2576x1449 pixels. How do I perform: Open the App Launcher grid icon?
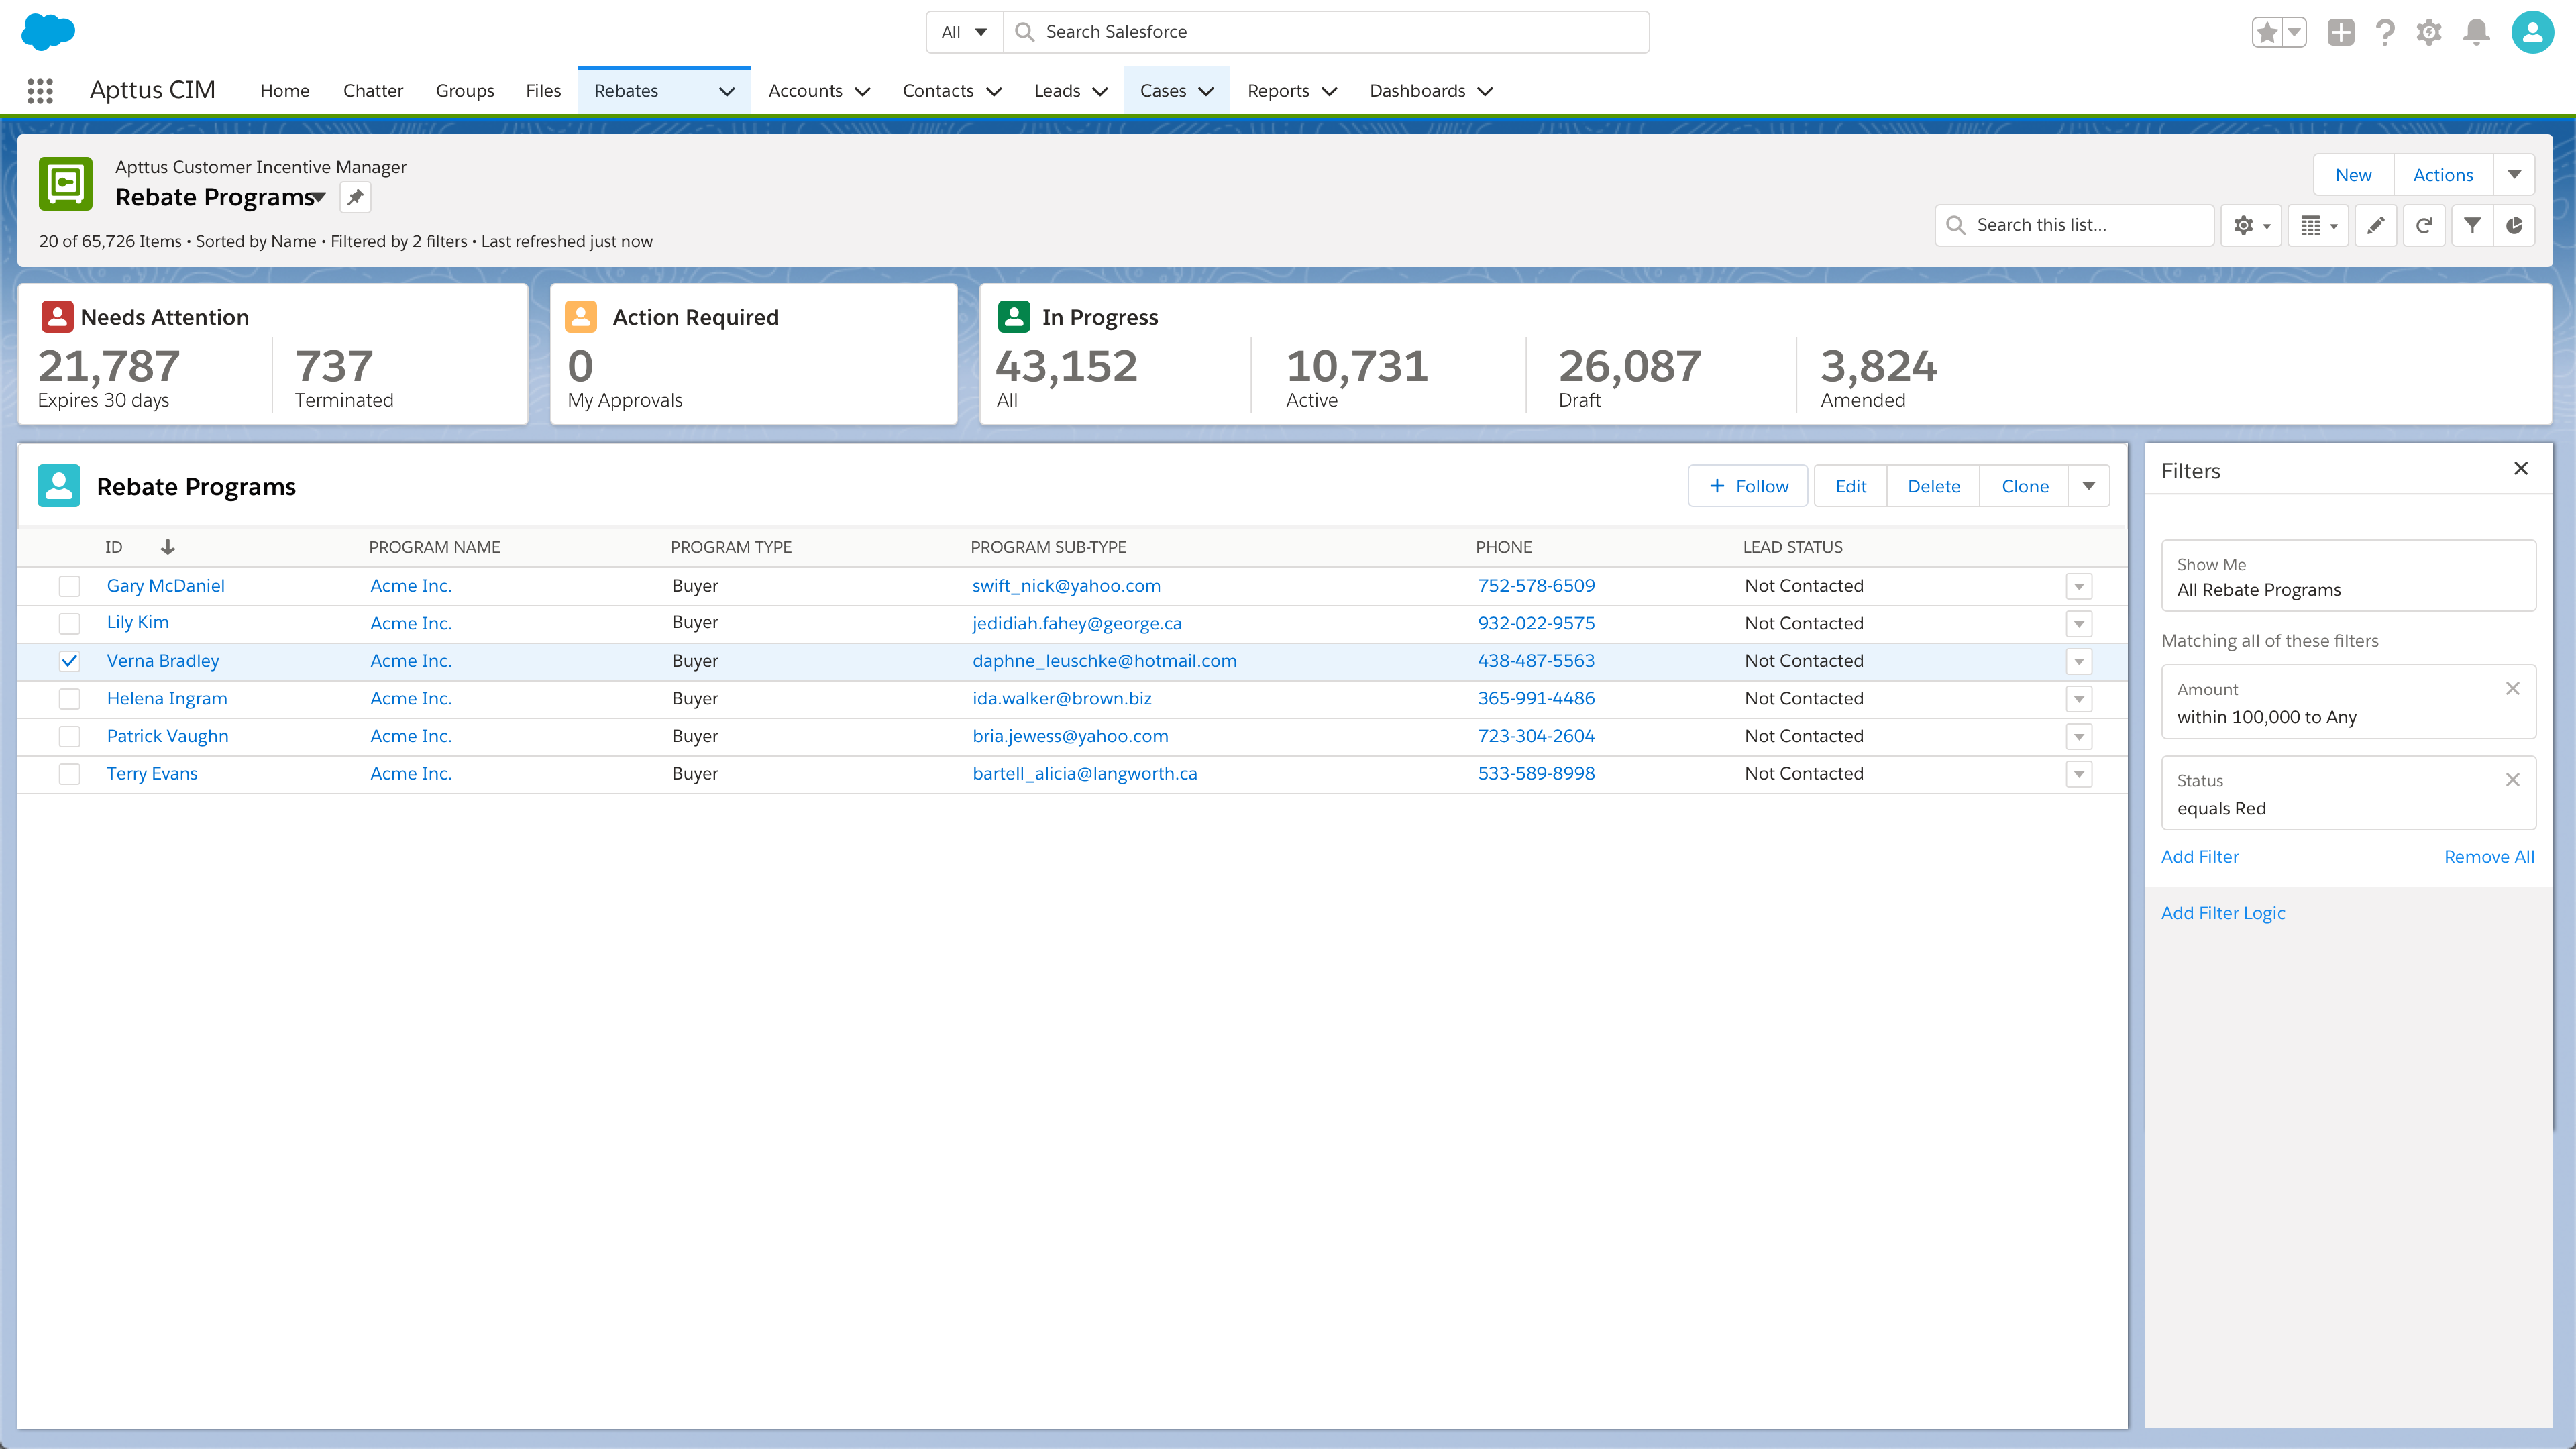[x=40, y=90]
